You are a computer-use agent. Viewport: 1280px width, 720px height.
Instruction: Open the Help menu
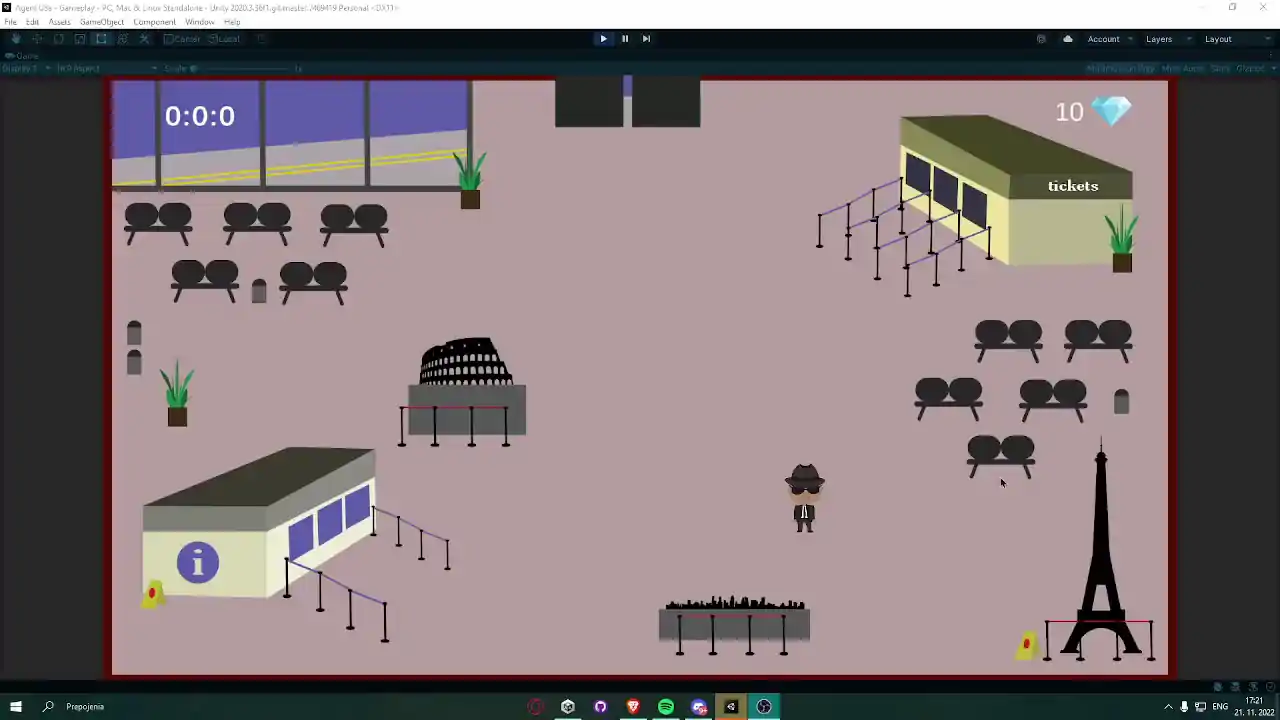tap(232, 22)
